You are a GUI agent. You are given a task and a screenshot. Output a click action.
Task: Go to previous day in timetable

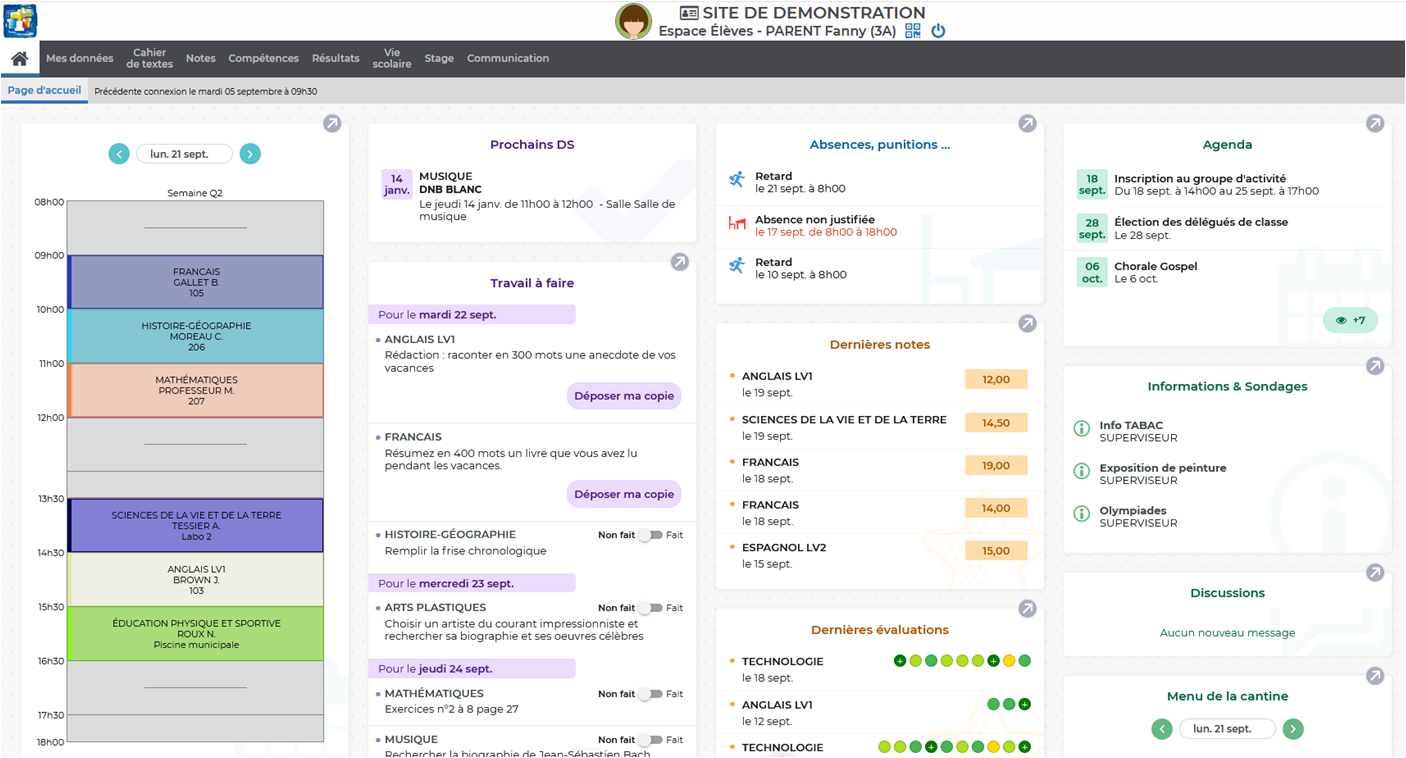coord(119,154)
